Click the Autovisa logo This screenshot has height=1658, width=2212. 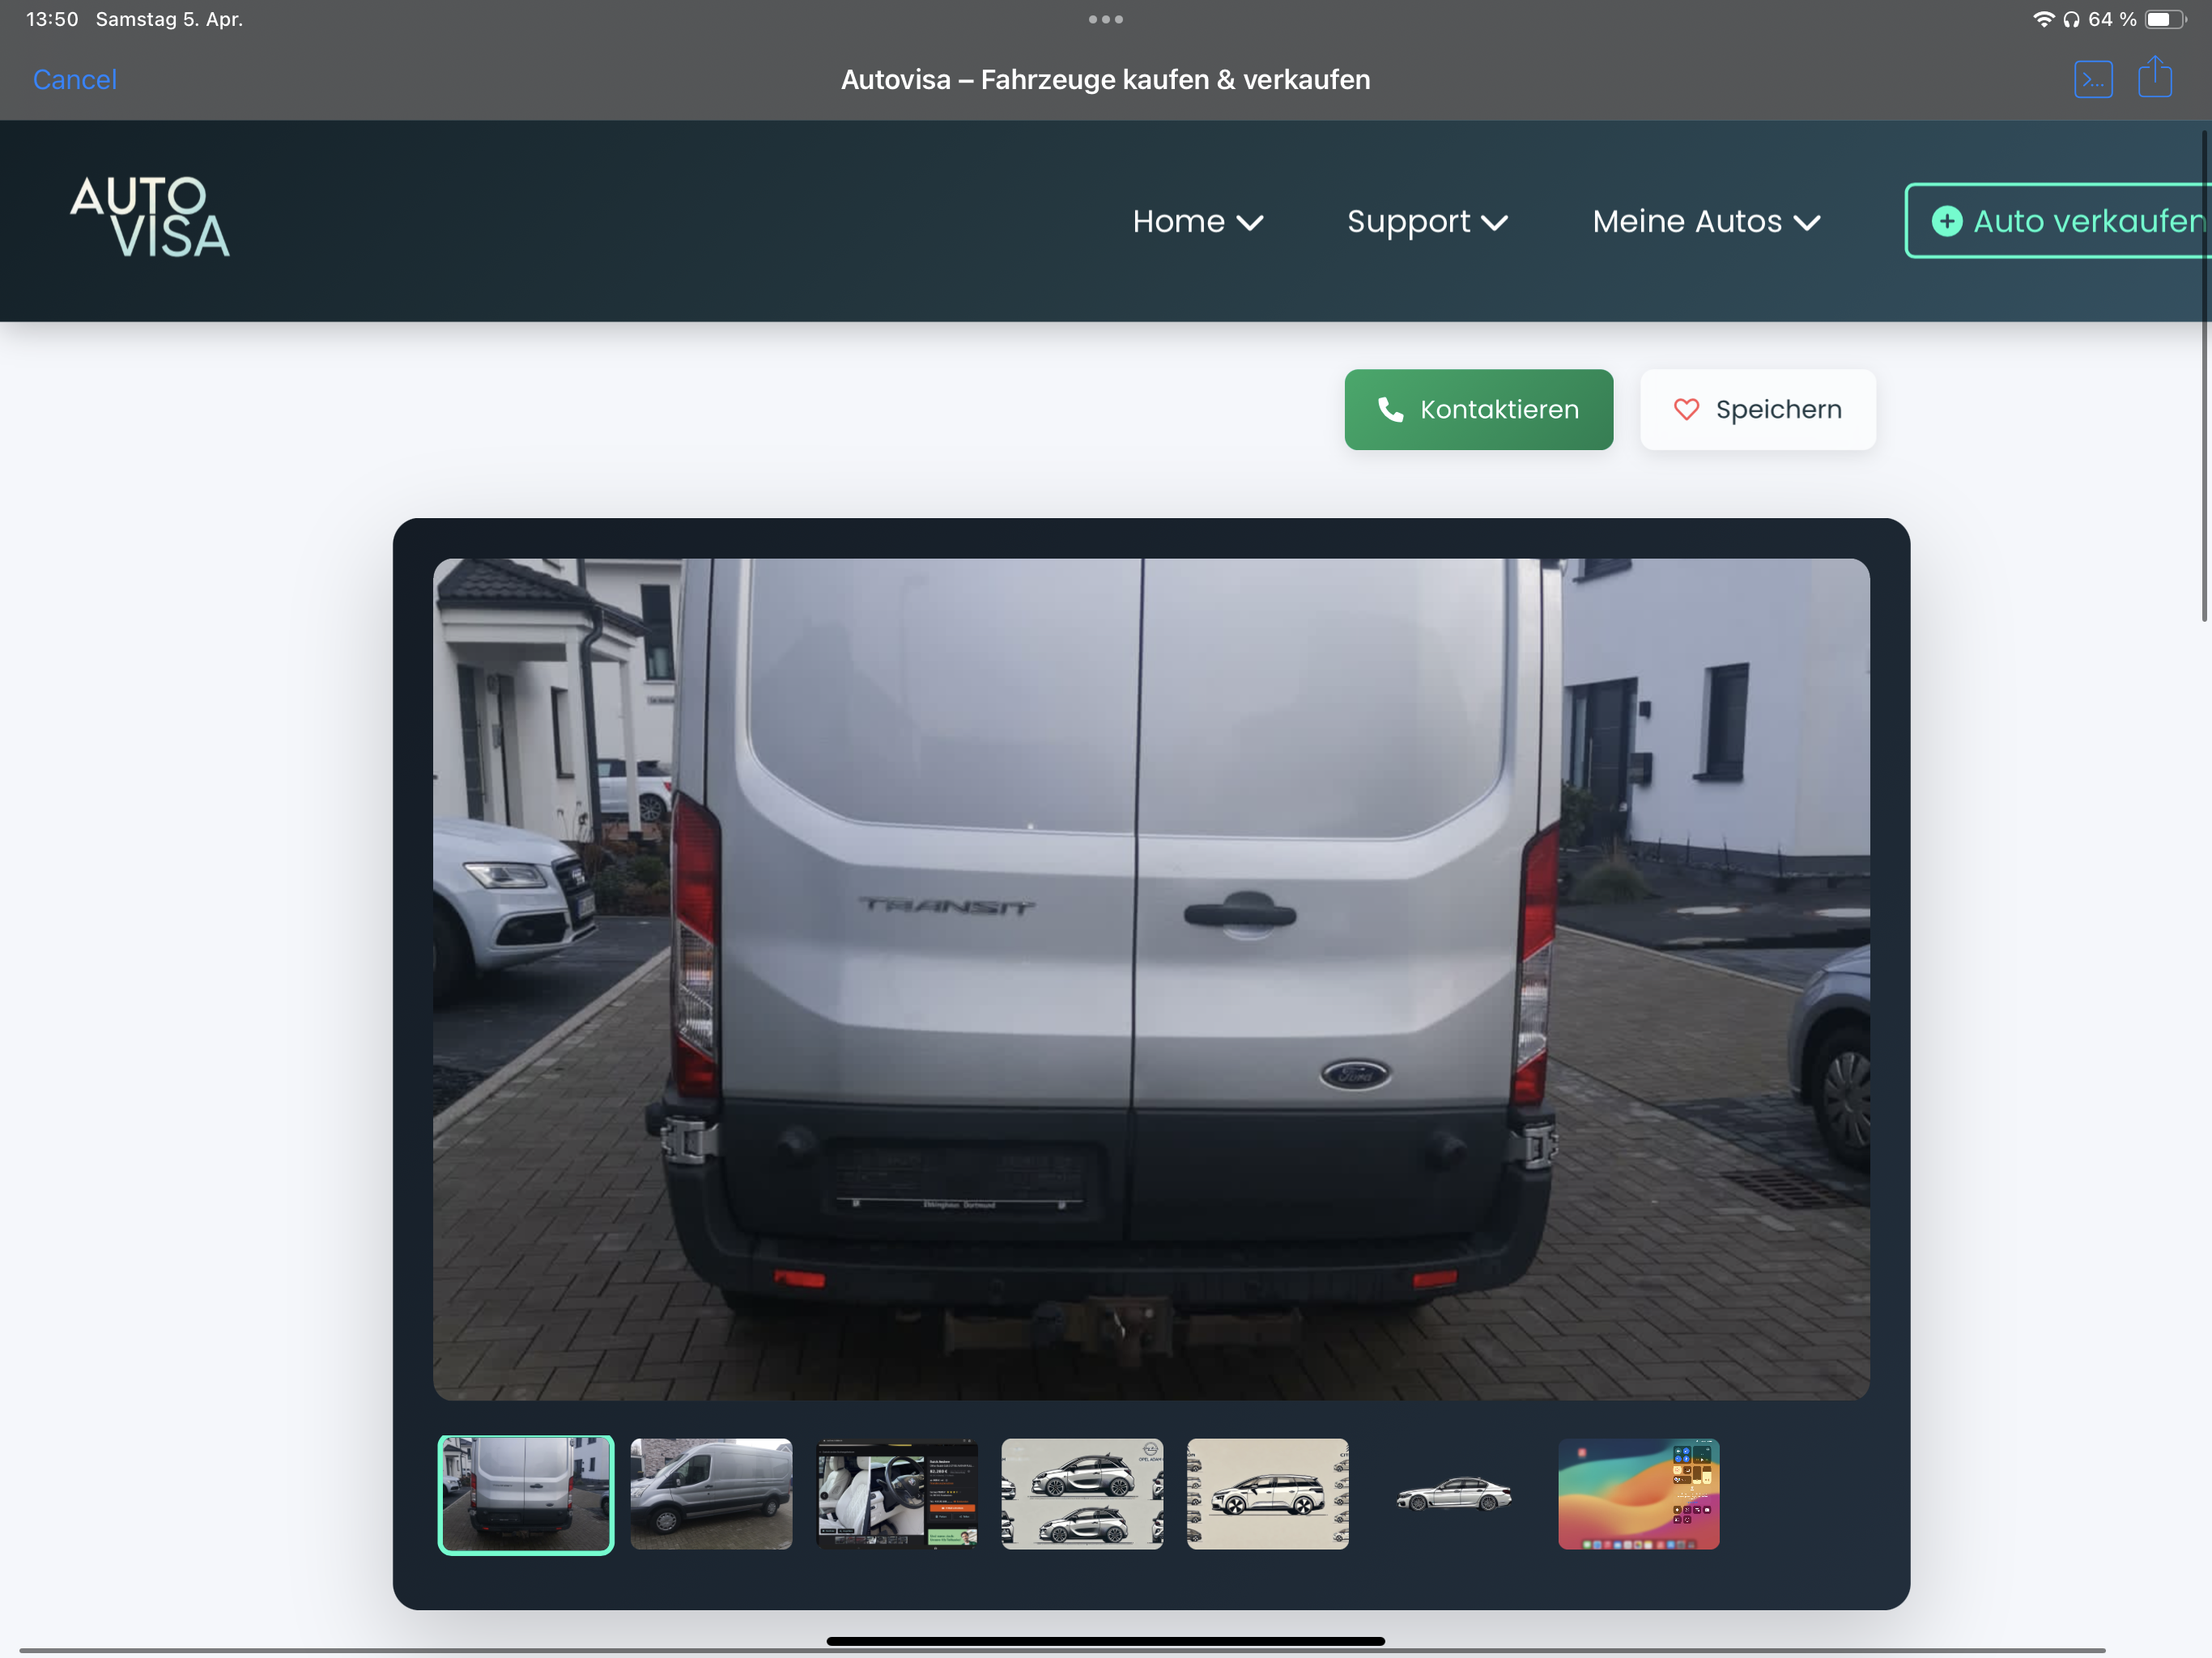pyautogui.click(x=150, y=216)
